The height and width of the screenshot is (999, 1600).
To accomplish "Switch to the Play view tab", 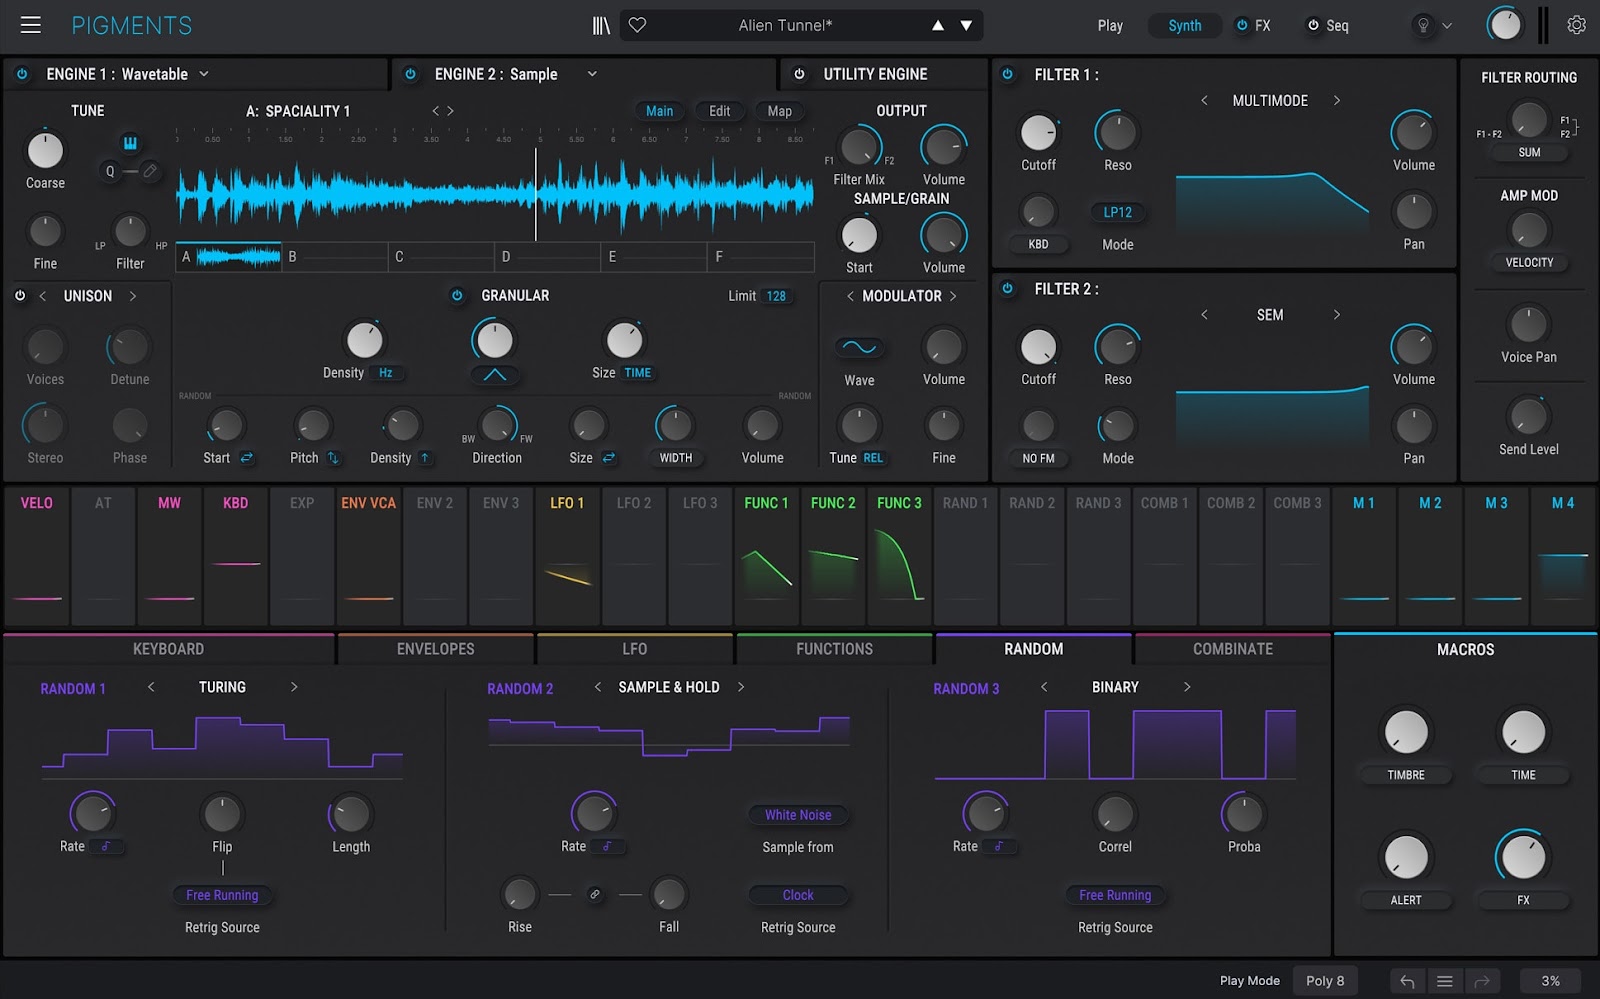I will coord(1110,26).
